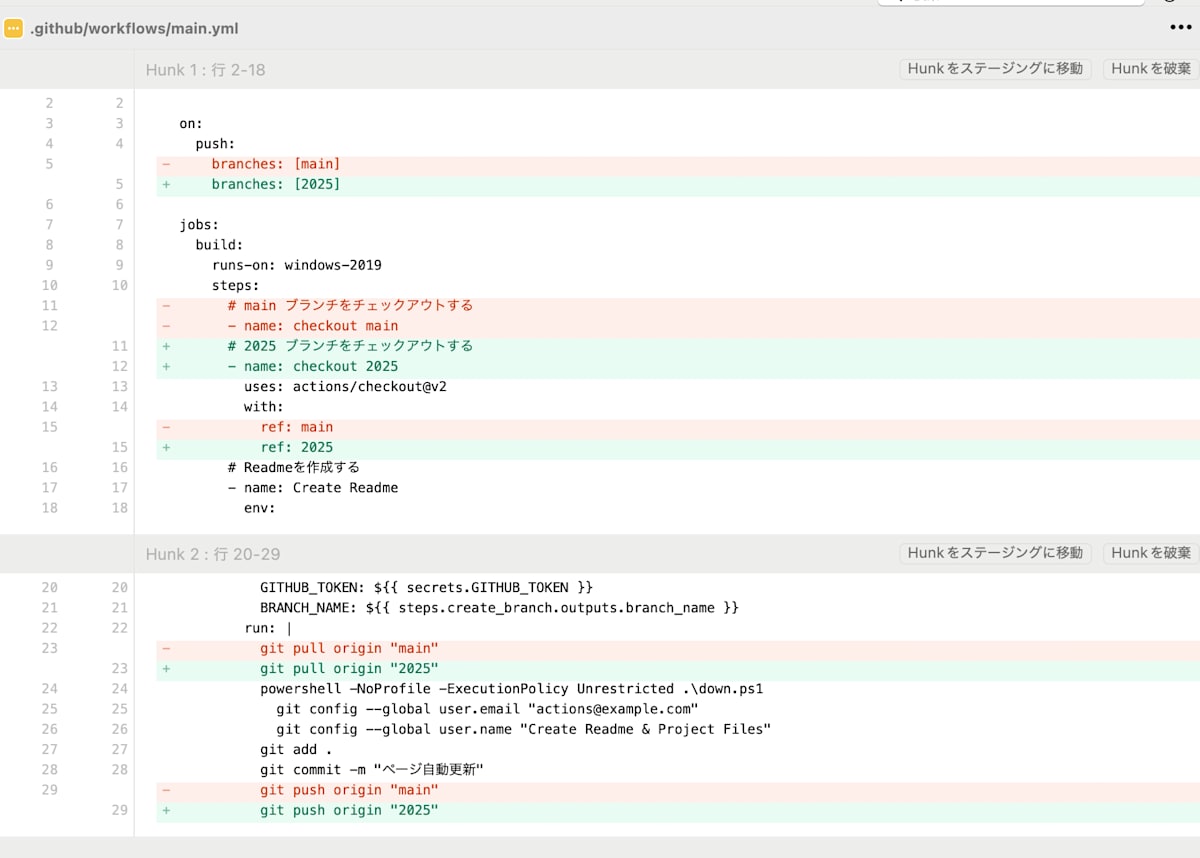The image size is (1200, 858).
Task: Select the .github/workflows/main.yml file header
Action: (x=134, y=29)
